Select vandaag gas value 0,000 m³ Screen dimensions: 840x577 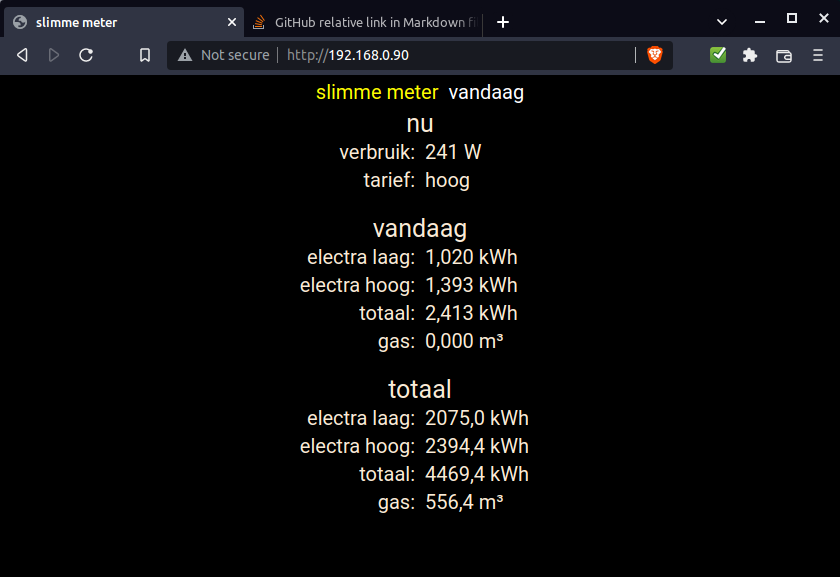pyautogui.click(x=464, y=341)
